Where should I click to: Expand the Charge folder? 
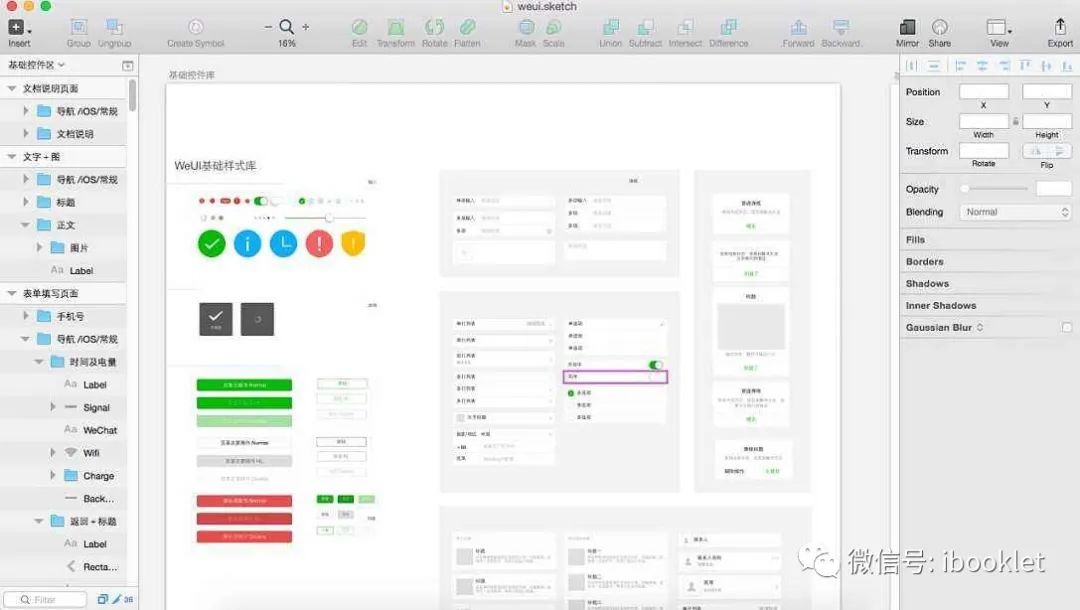coord(52,475)
